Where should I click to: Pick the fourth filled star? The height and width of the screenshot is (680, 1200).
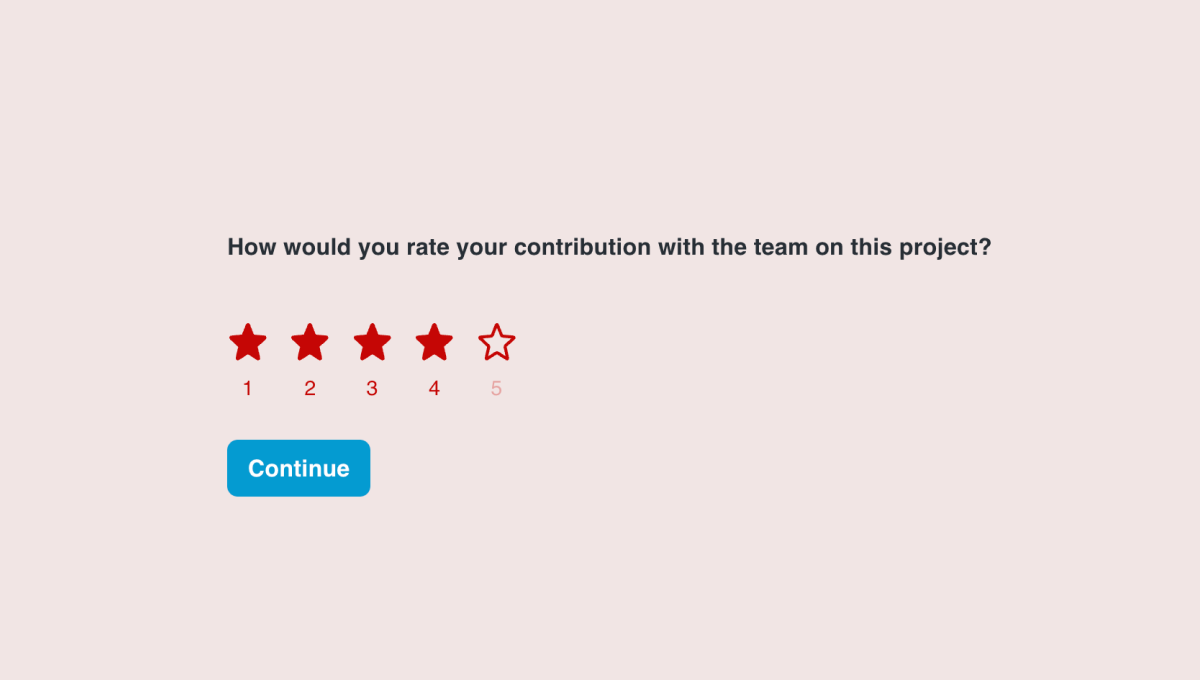pyautogui.click(x=434, y=342)
